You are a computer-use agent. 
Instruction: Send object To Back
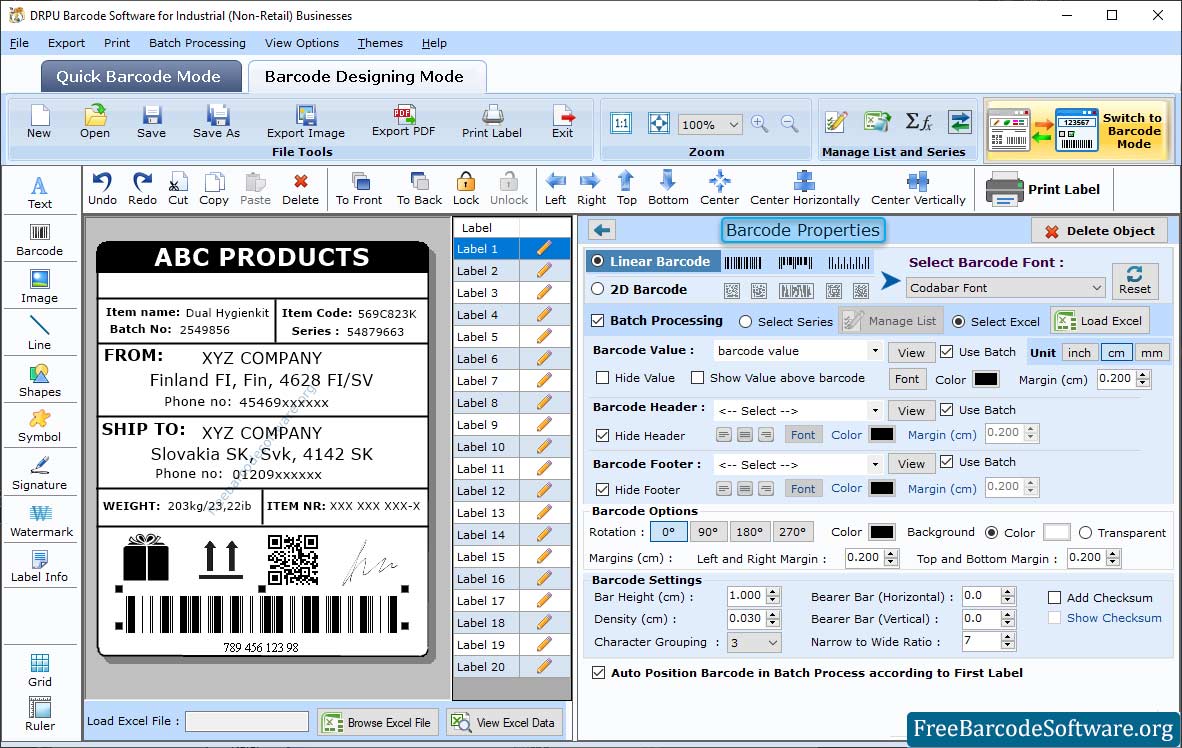click(419, 189)
